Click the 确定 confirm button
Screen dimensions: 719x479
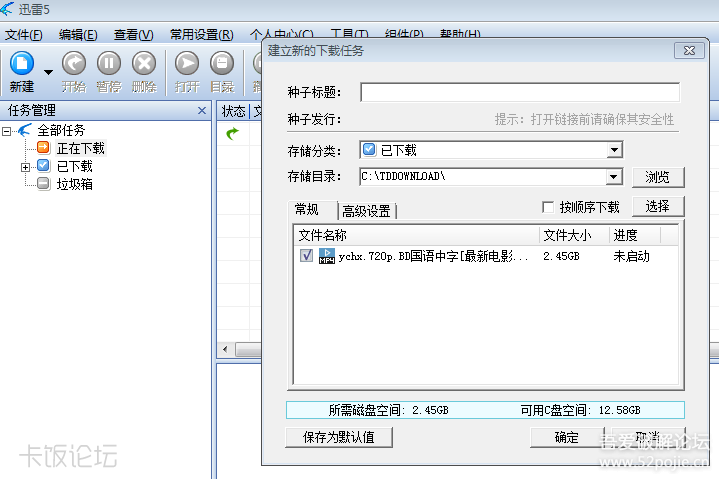pos(566,437)
